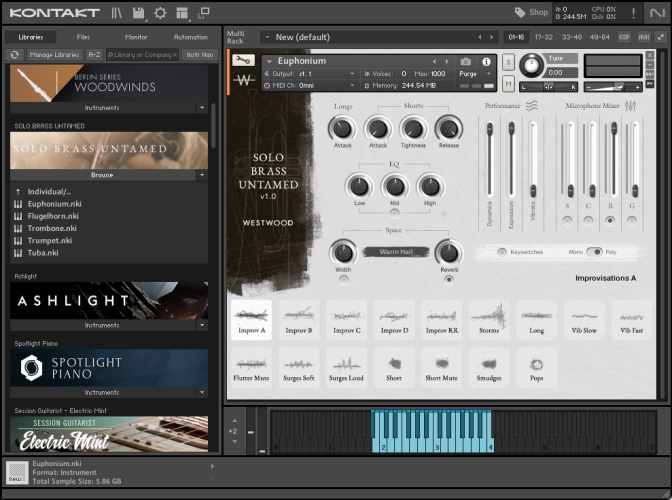Screen dimensions: 672x500
Task: Click the save floppy disk icon
Action: [138, 13]
